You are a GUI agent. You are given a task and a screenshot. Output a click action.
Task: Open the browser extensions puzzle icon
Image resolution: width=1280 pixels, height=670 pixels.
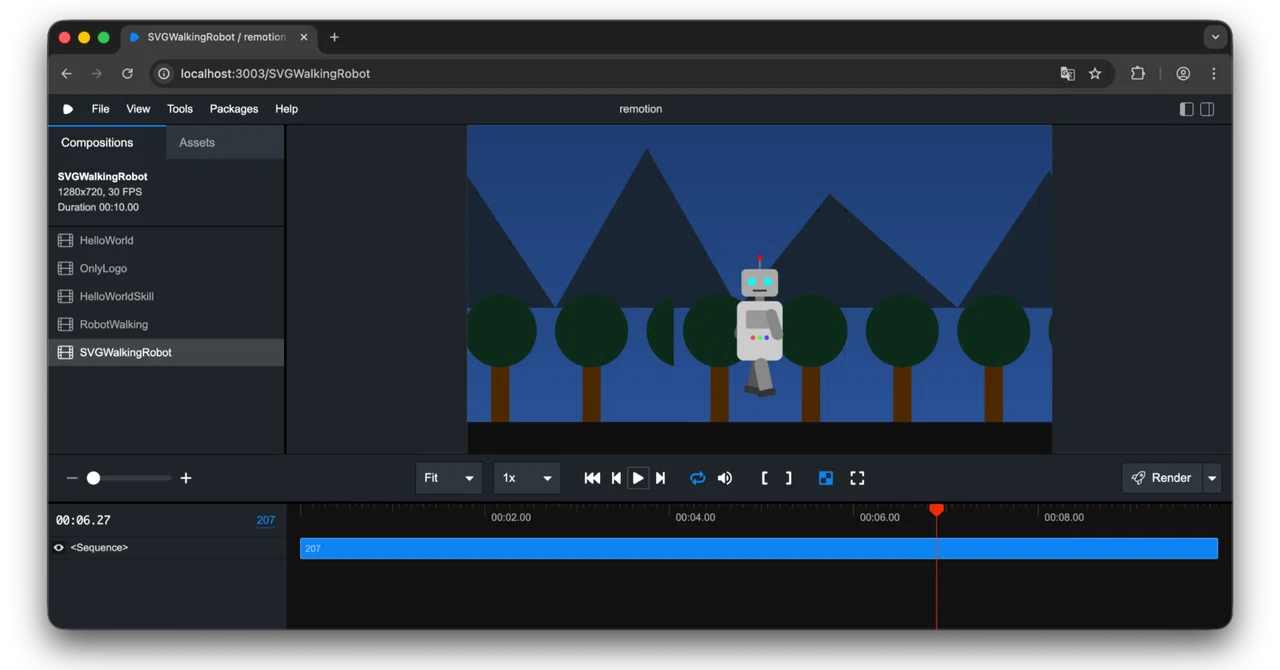pos(1137,73)
